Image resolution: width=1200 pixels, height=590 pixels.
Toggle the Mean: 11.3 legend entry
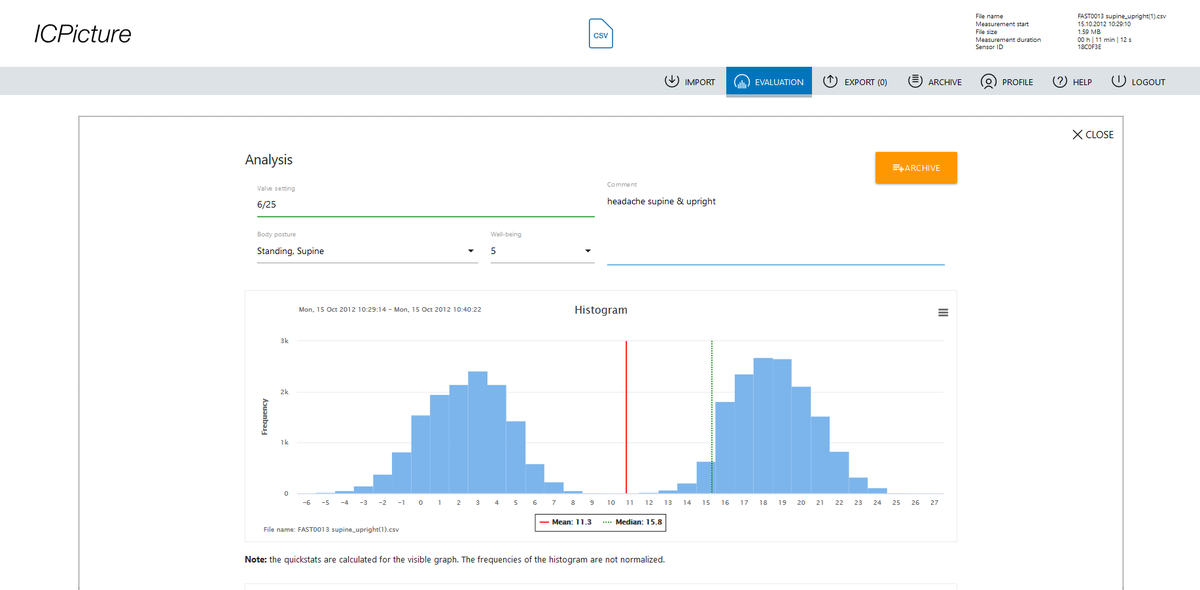coord(565,522)
